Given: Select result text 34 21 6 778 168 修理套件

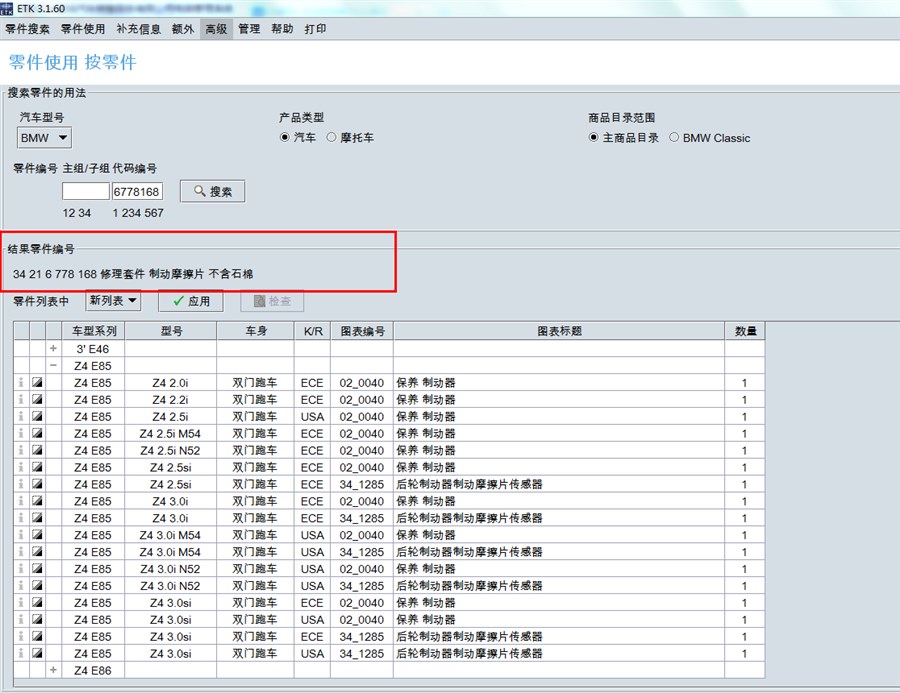Looking at the screenshot, I should pyautogui.click(x=79, y=274).
